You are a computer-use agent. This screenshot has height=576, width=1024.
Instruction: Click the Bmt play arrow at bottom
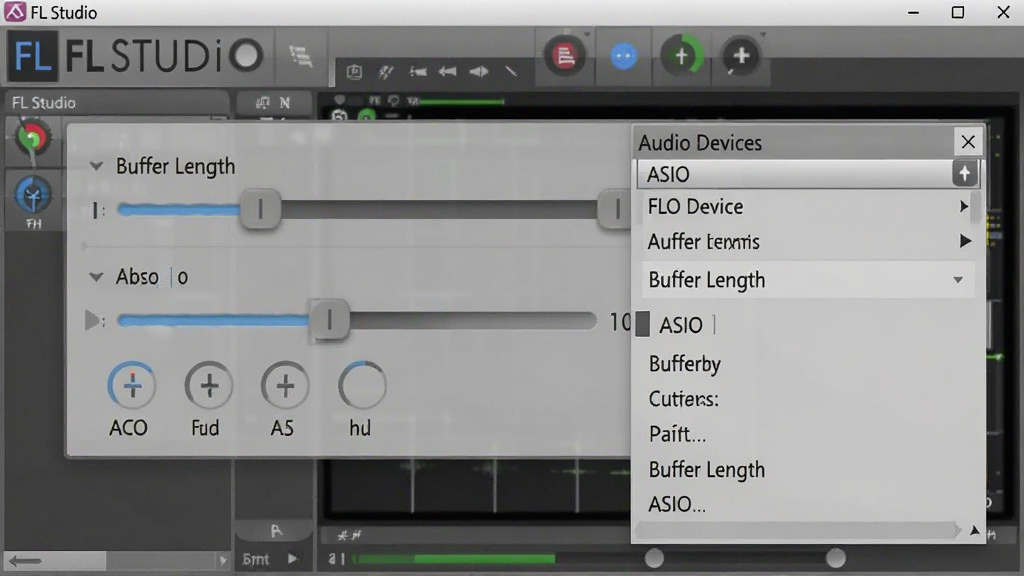pos(292,559)
